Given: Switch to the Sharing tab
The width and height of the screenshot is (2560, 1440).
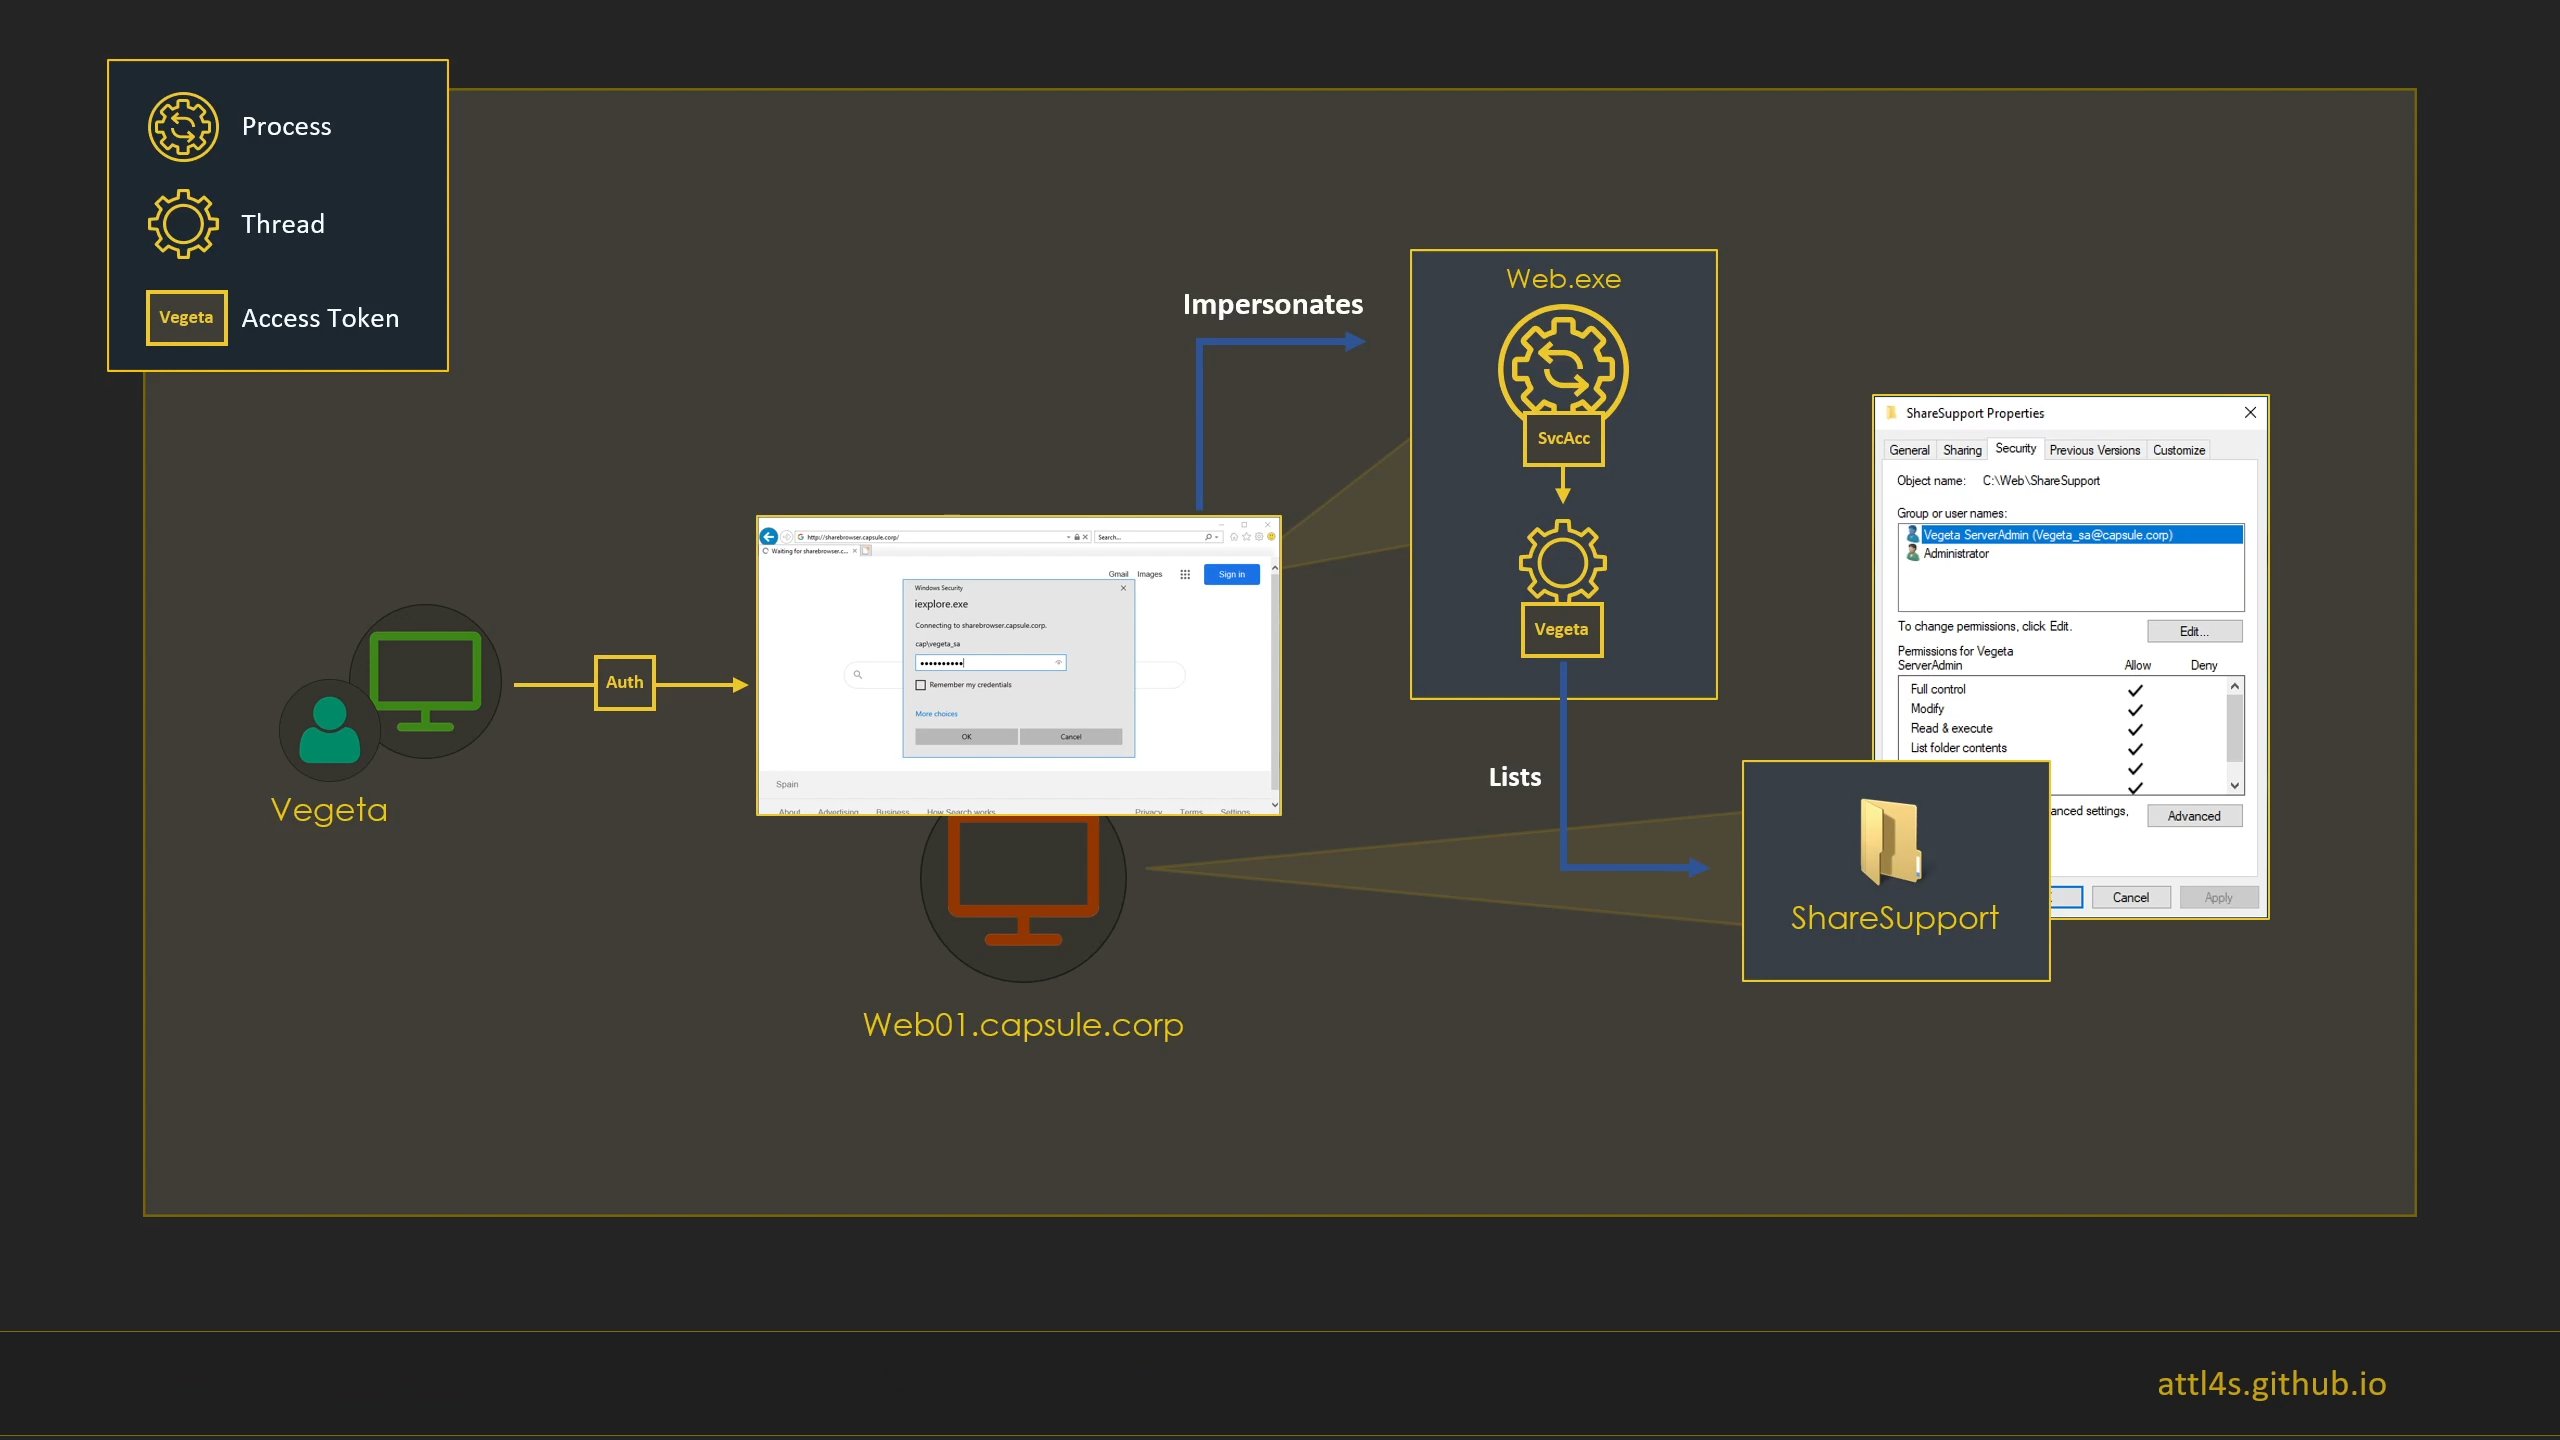Looking at the screenshot, I should (x=1961, y=450).
